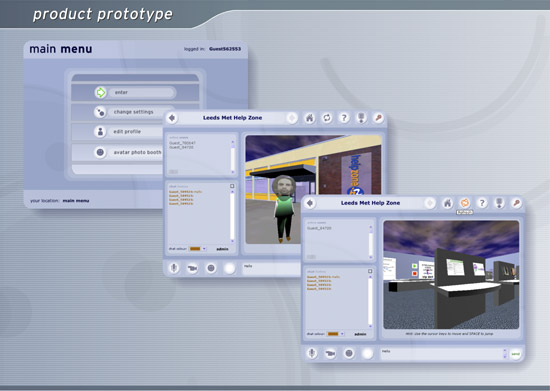The height and width of the screenshot is (391, 550).
Task: Click webcam icon in avatar-view window
Action: (192, 268)
